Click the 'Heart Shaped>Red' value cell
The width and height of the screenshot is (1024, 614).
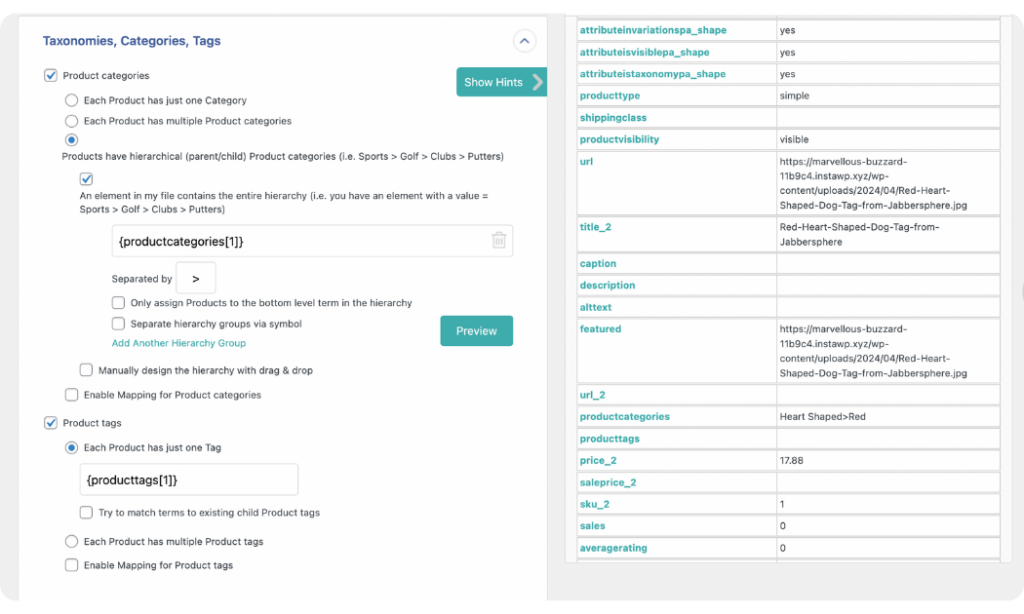click(823, 416)
